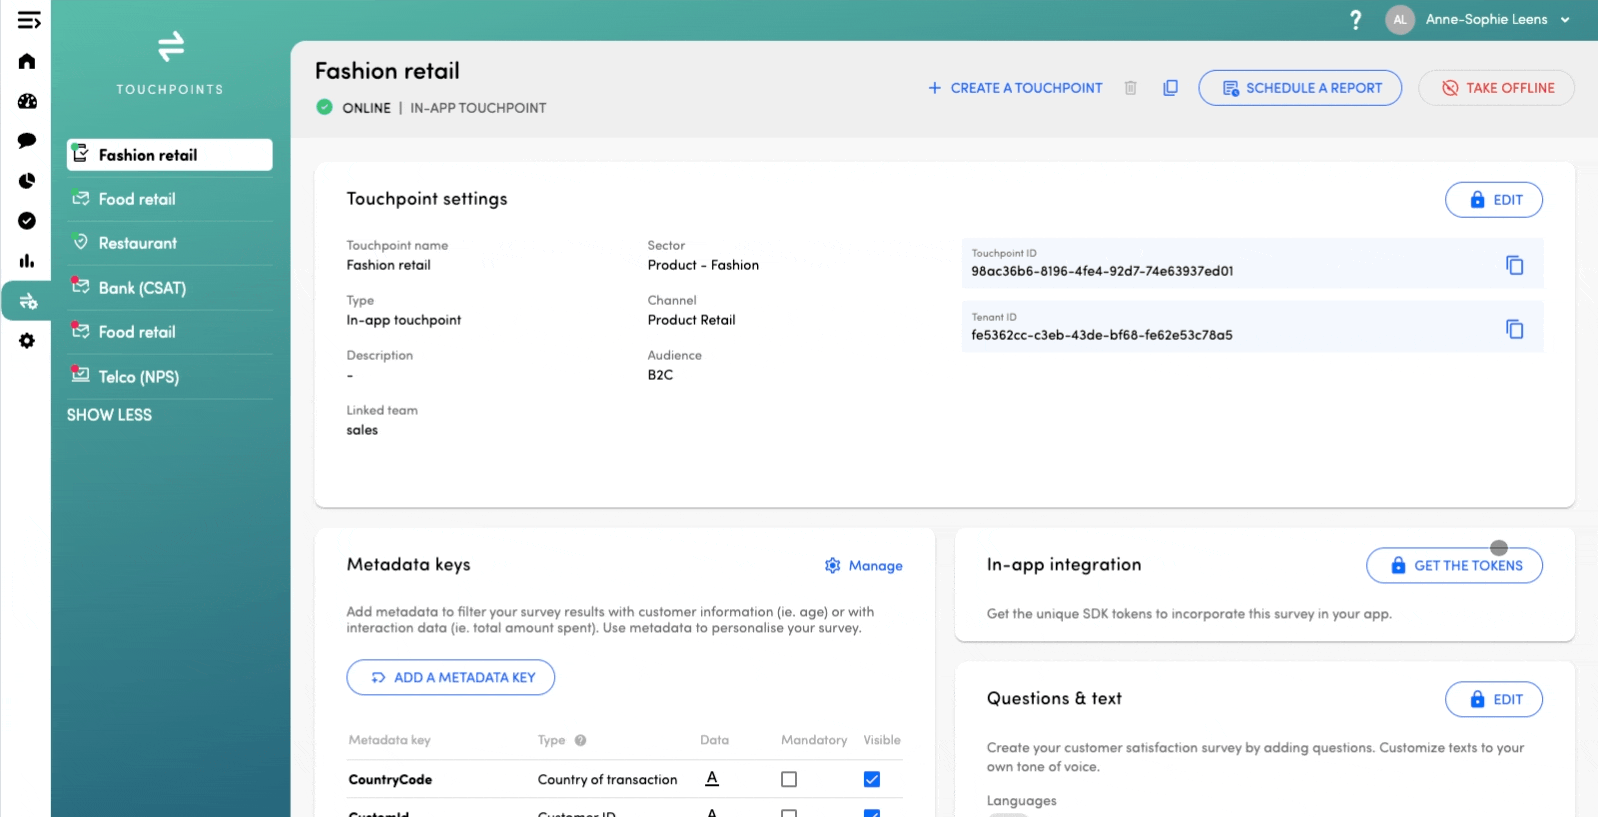Click Schedule a Report button
The image size is (1598, 817).
point(1300,88)
